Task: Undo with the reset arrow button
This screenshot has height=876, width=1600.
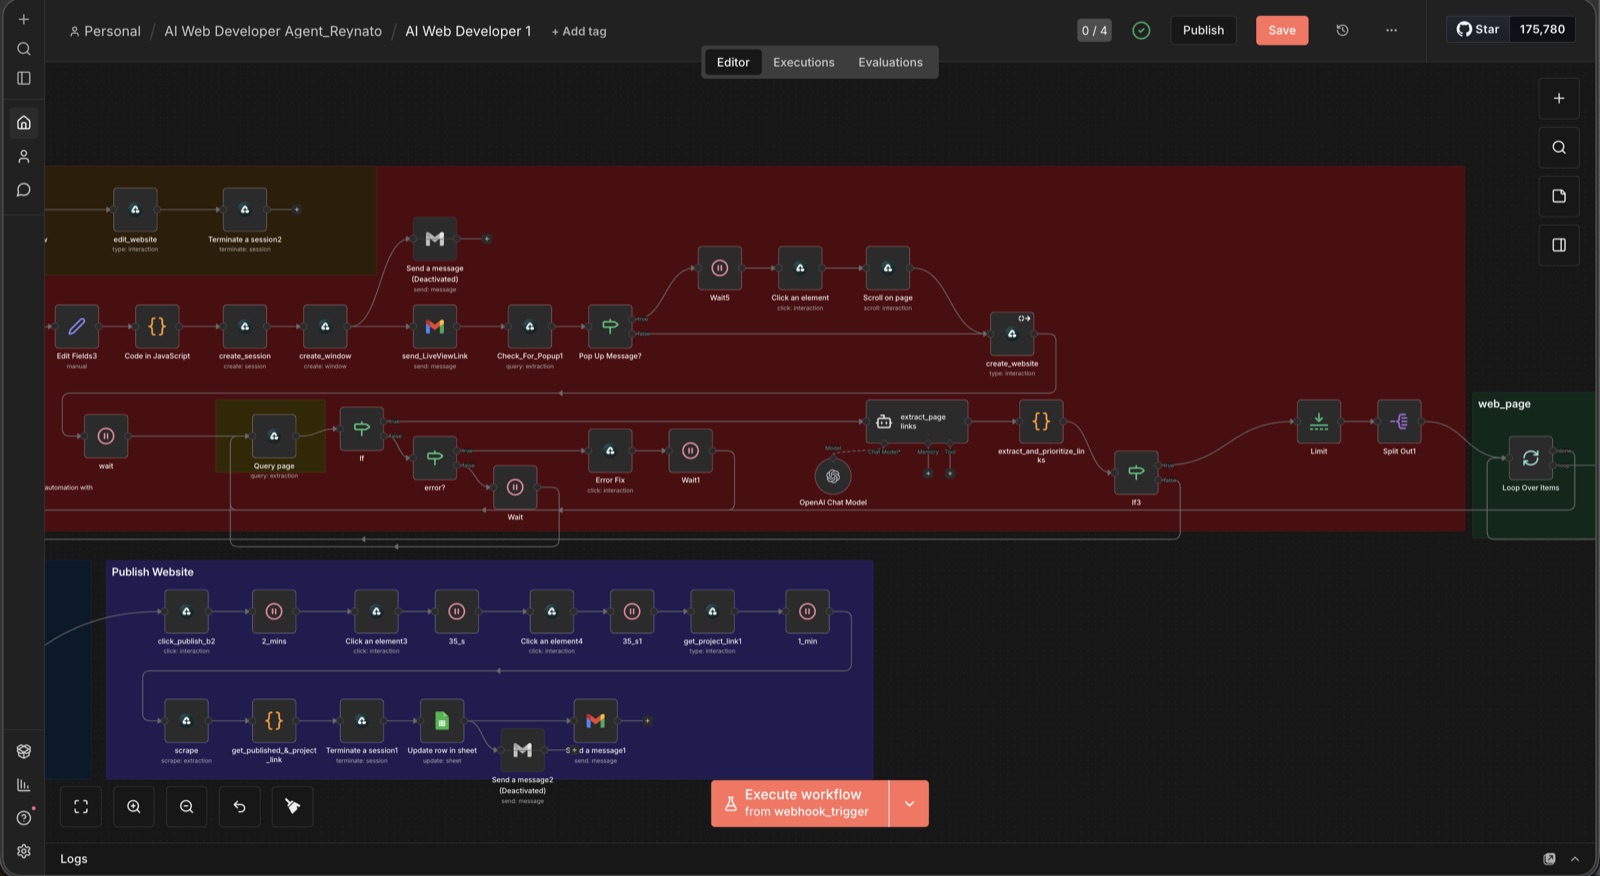Action: 240,807
